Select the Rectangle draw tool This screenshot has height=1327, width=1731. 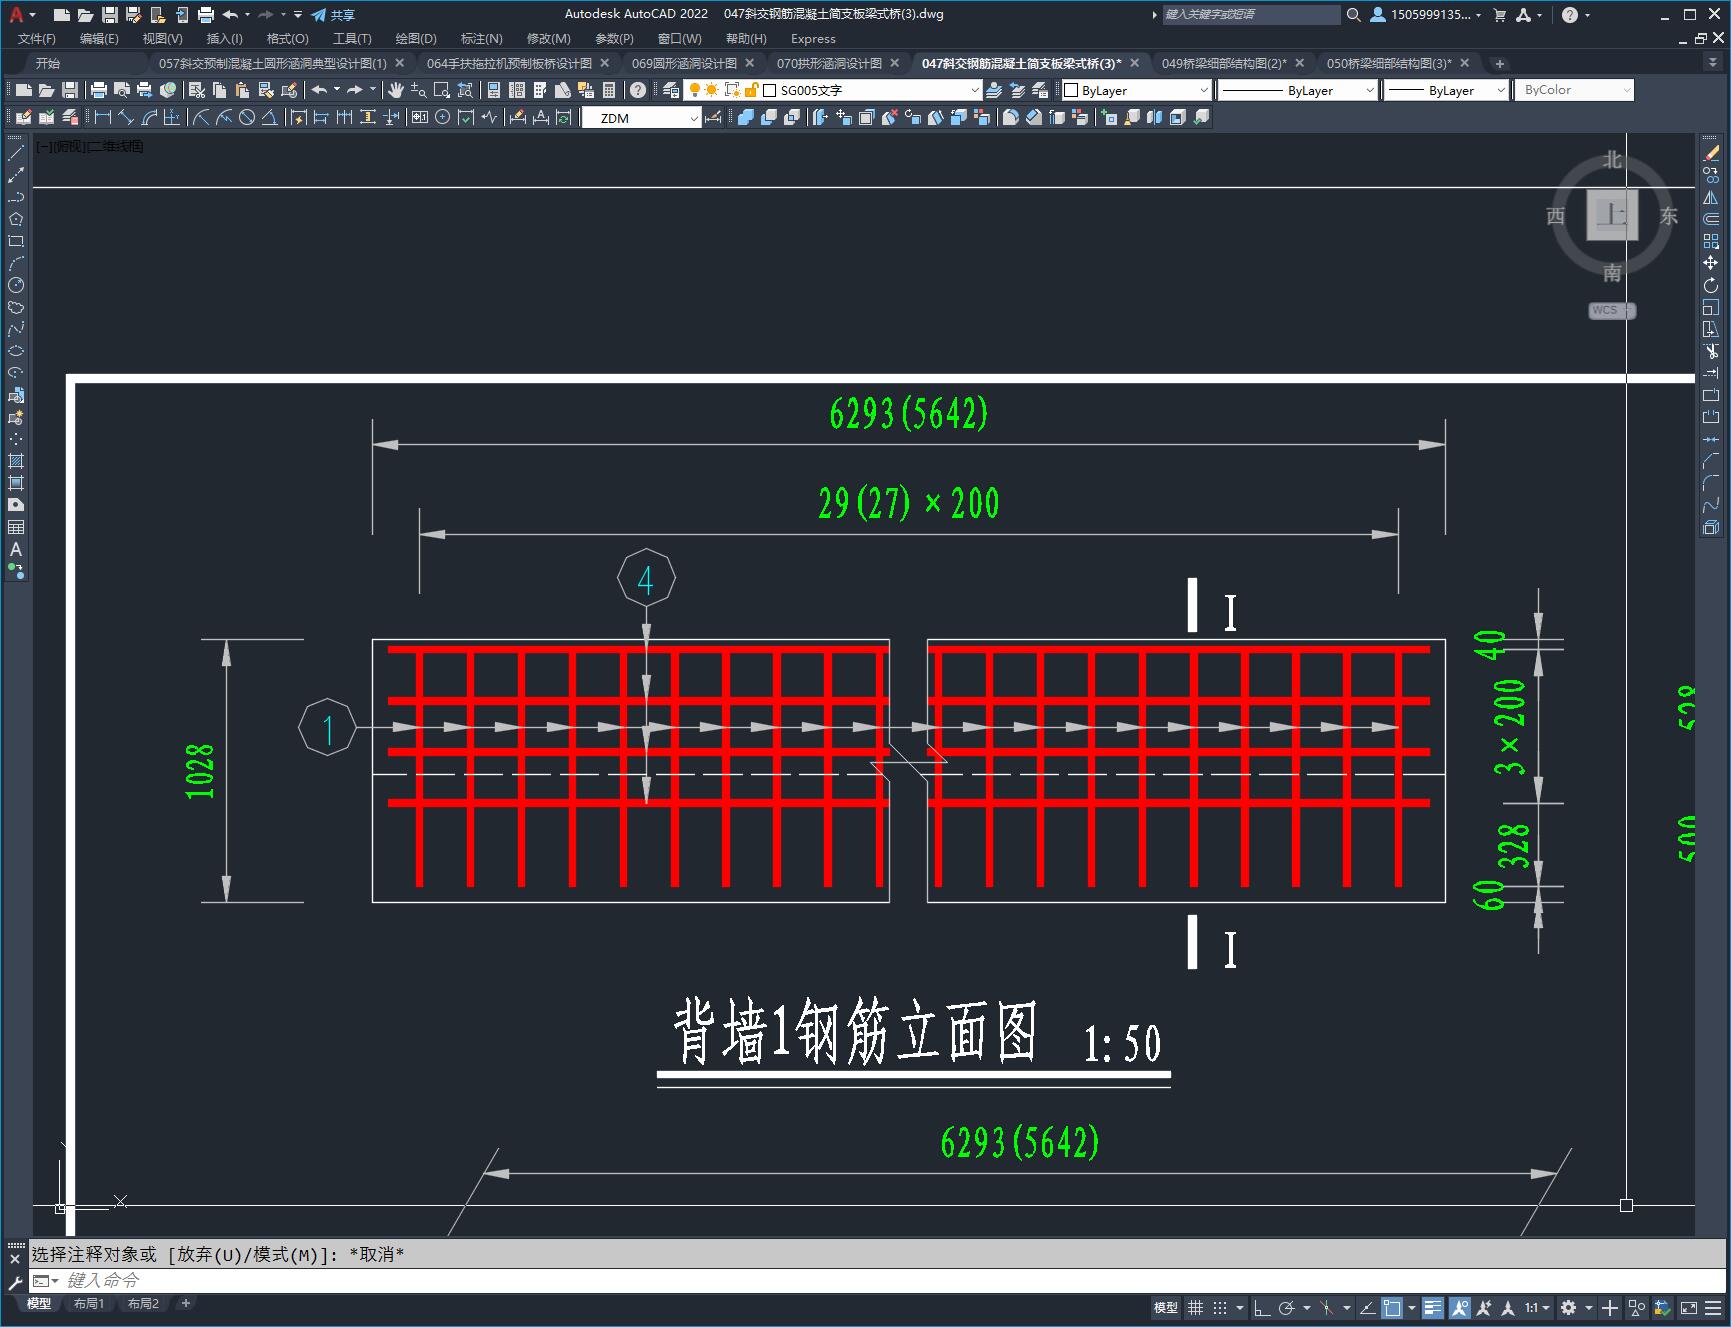coord(16,241)
